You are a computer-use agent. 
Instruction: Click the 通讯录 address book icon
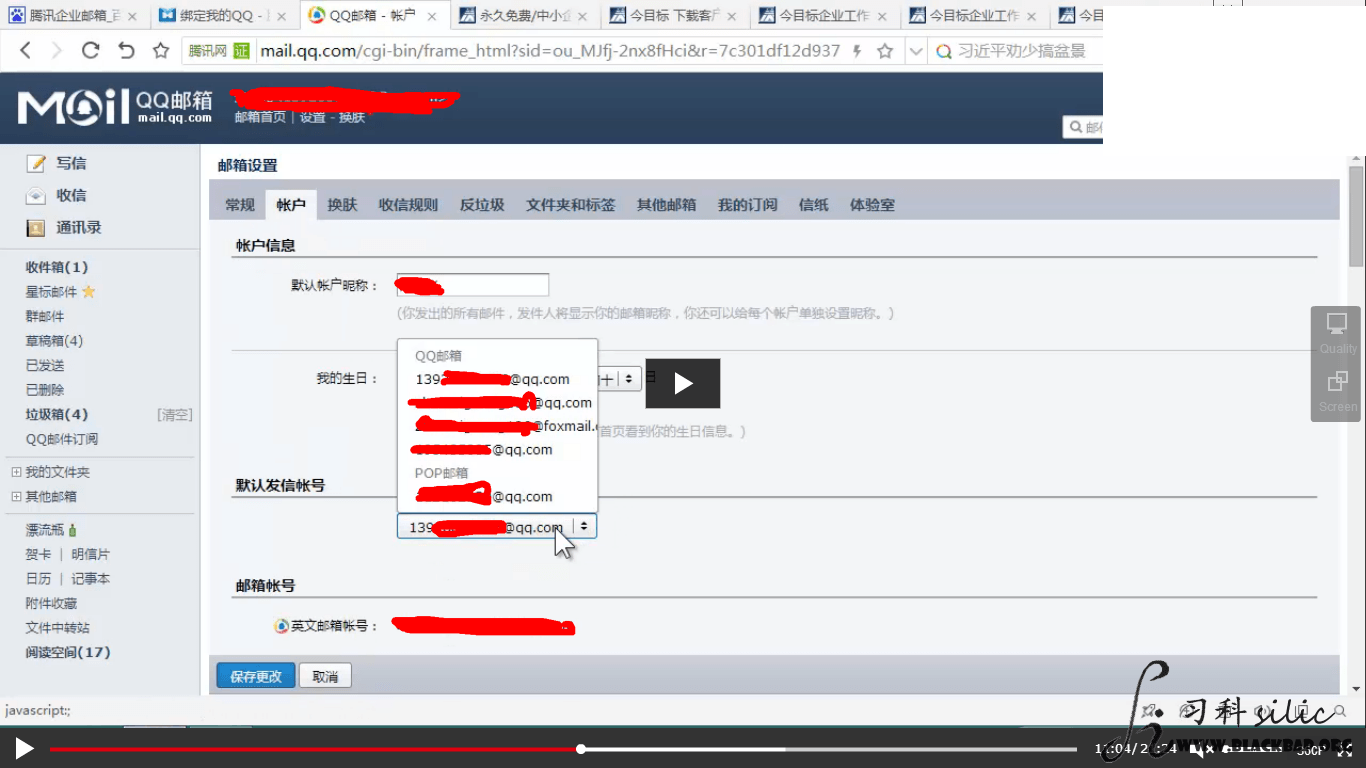[36, 228]
